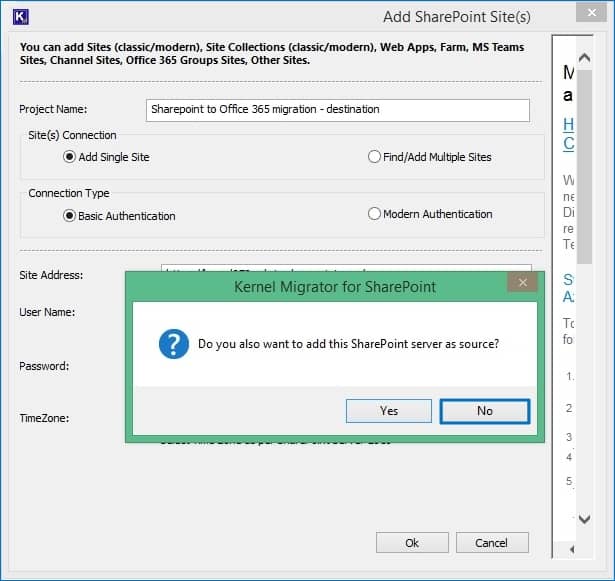This screenshot has height=581, width=615.
Task: Click the Site(s) Connection group label
Action: pyautogui.click(x=72, y=135)
